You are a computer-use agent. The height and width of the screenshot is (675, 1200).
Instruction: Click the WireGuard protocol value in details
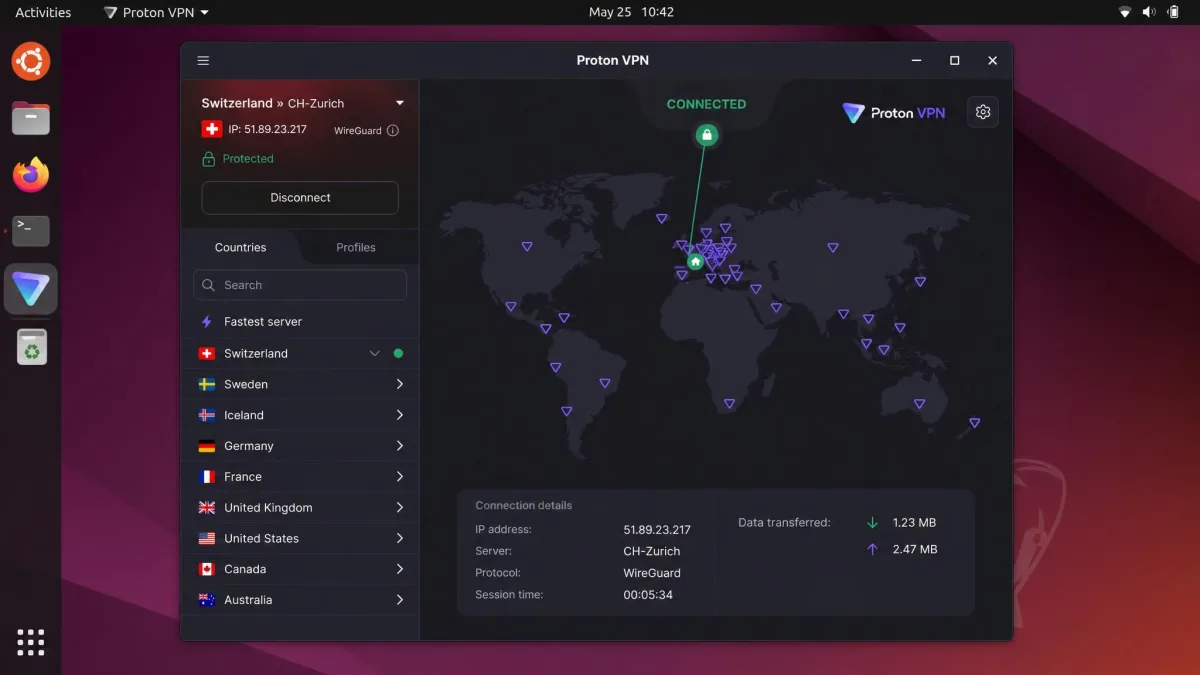click(652, 573)
